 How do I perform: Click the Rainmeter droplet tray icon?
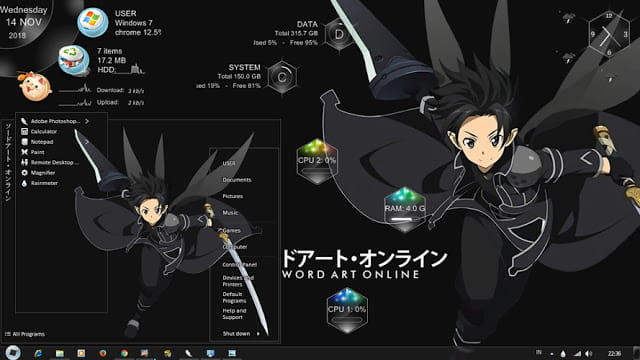point(563,353)
